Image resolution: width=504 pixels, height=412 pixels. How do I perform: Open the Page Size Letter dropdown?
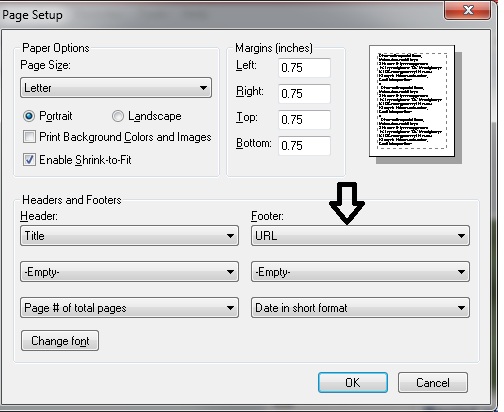tap(116, 88)
